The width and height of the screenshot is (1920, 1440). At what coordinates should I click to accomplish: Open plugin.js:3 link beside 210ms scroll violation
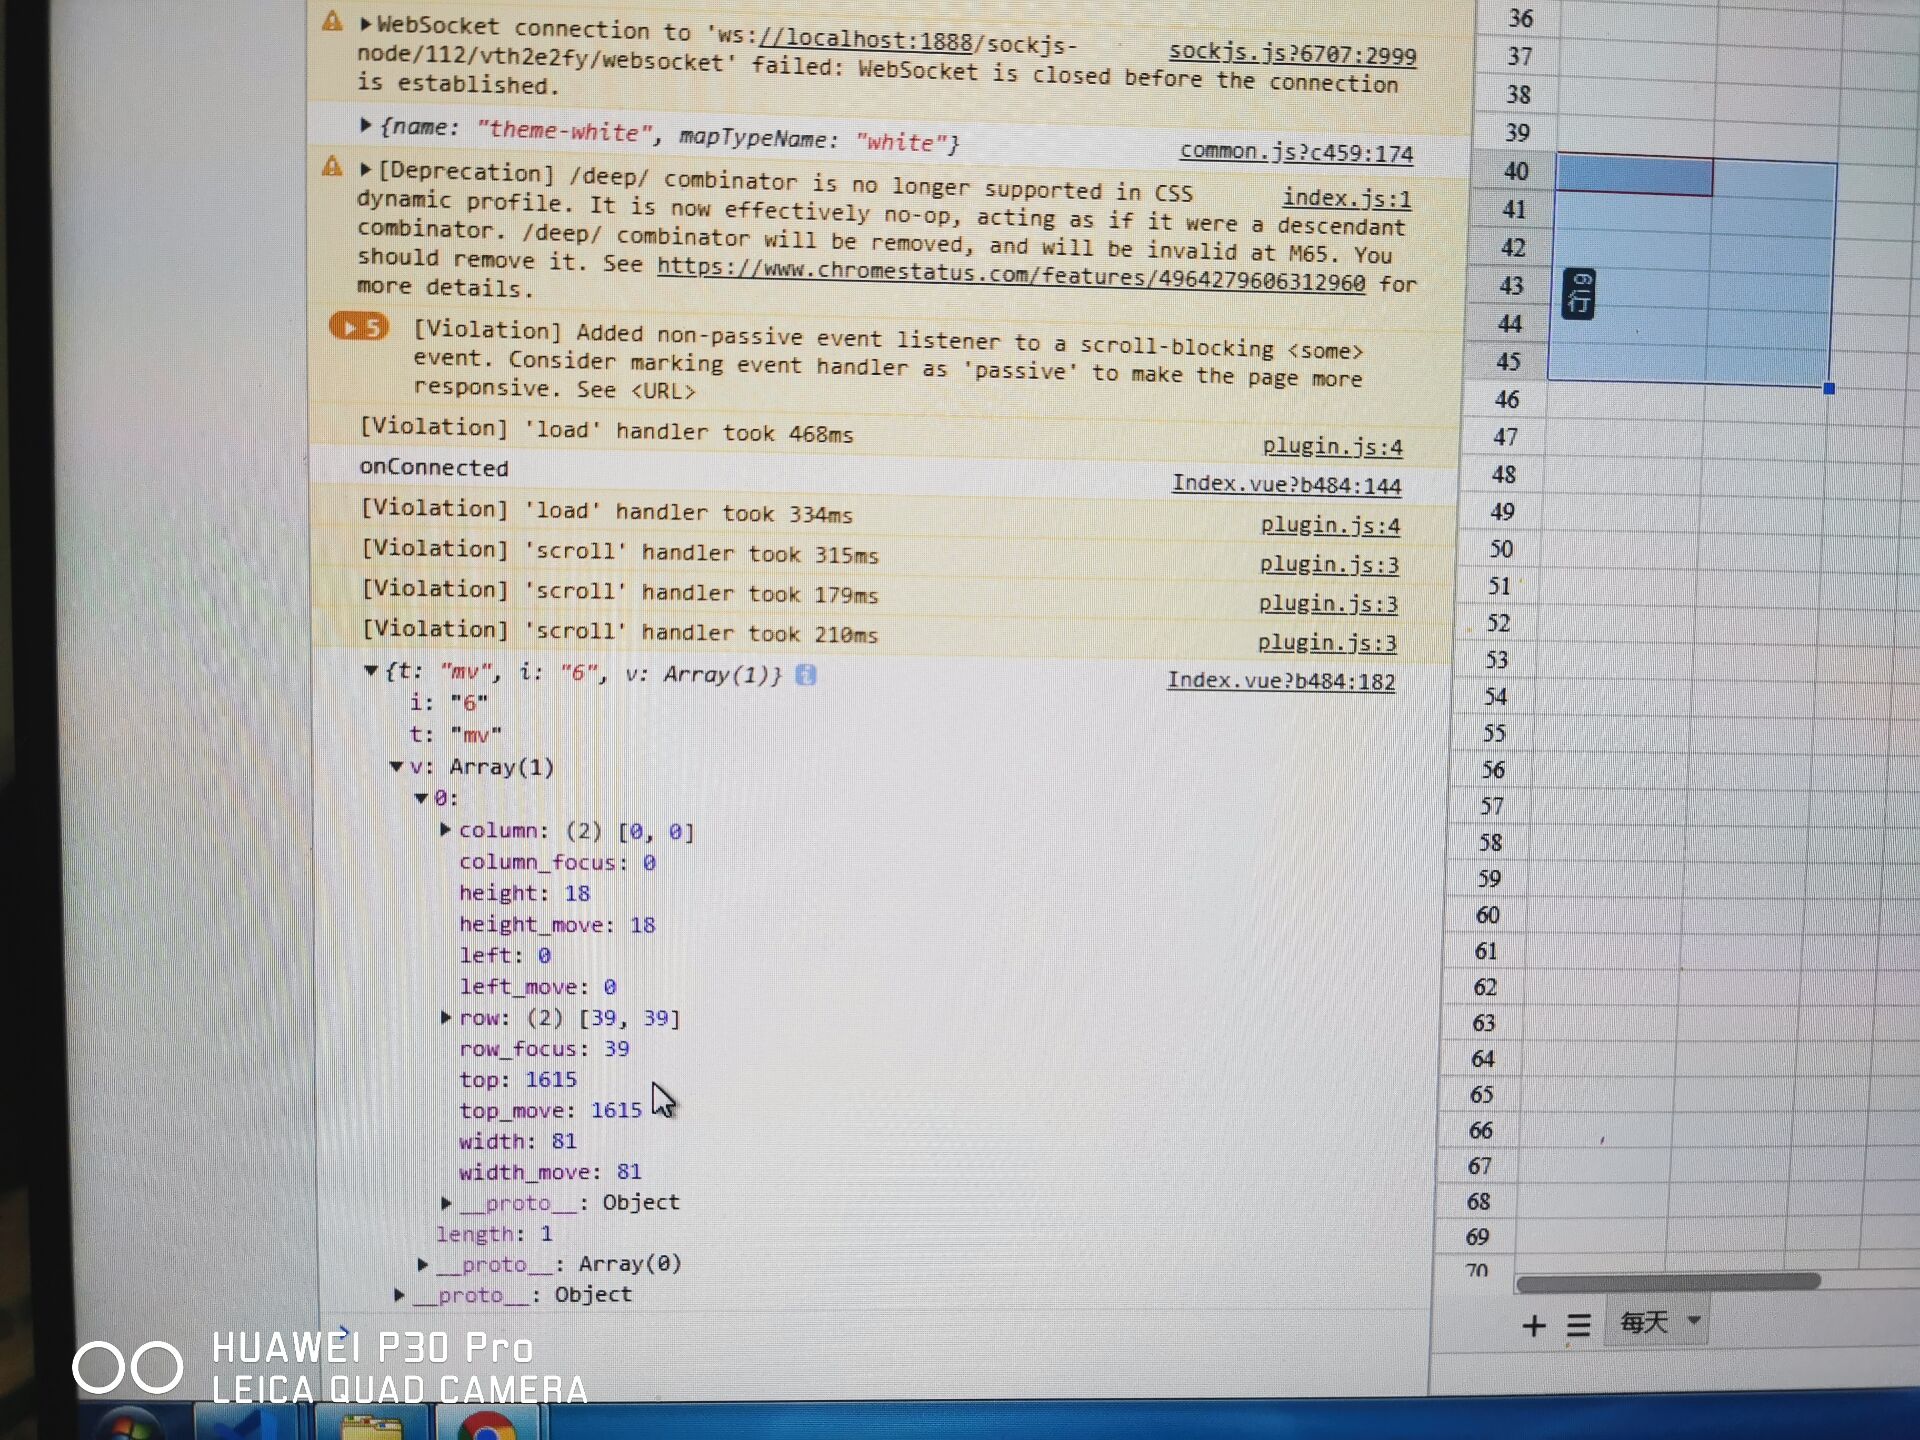tap(1327, 643)
